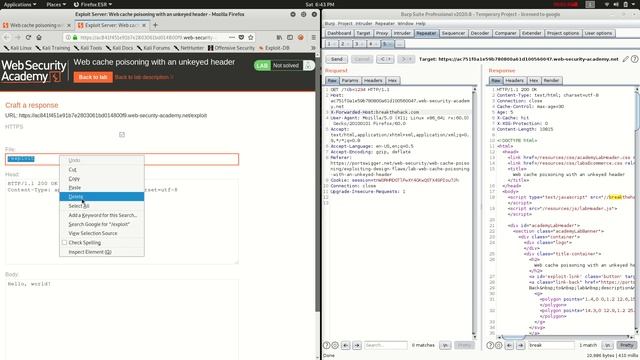Image resolution: width=640 pixels, height=360 pixels.
Task: Choose Select All in the context menu
Action: click(102, 206)
